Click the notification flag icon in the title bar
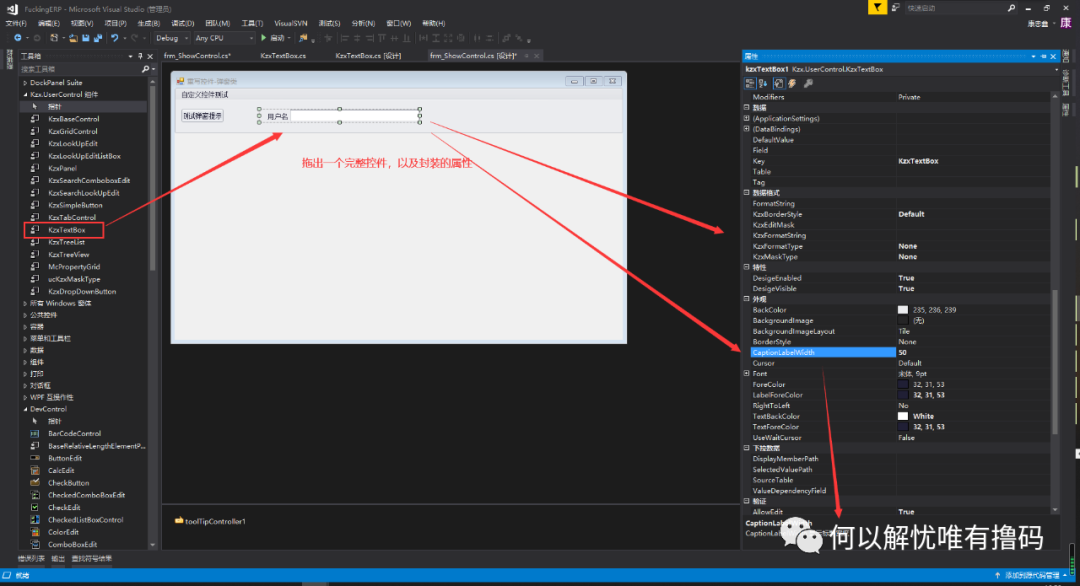 pyautogui.click(x=877, y=8)
